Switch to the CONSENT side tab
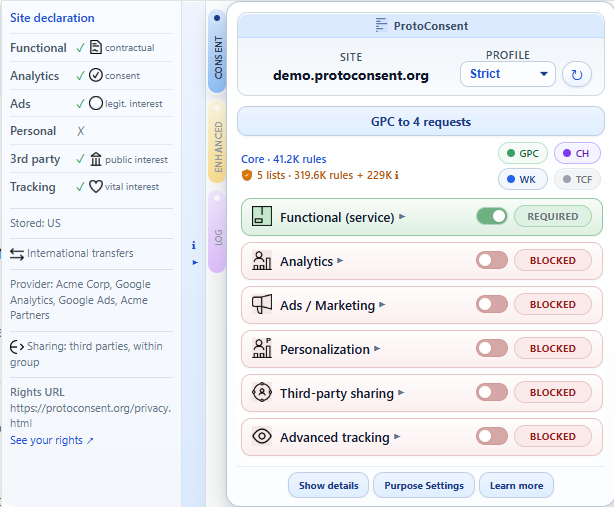The image size is (614, 507). [x=217, y=51]
